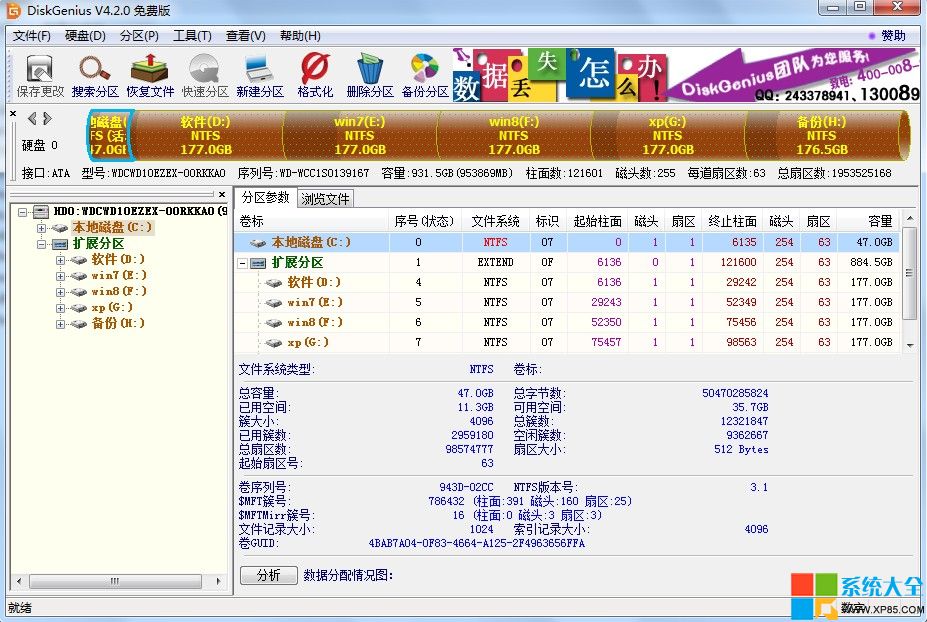927x622 pixels.
Task: Click the 保存更改 save changes icon
Action: click(x=40, y=76)
